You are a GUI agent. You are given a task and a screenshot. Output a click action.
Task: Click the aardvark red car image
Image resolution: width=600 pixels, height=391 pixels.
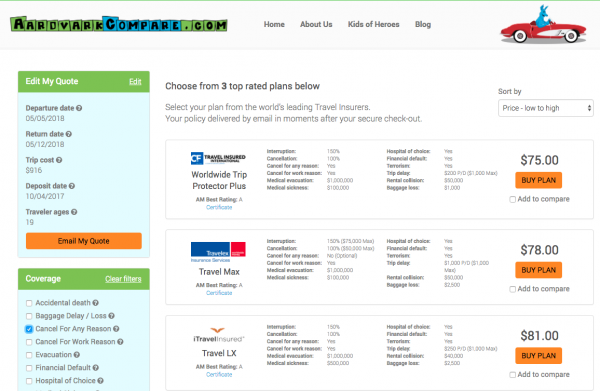[x=543, y=24]
